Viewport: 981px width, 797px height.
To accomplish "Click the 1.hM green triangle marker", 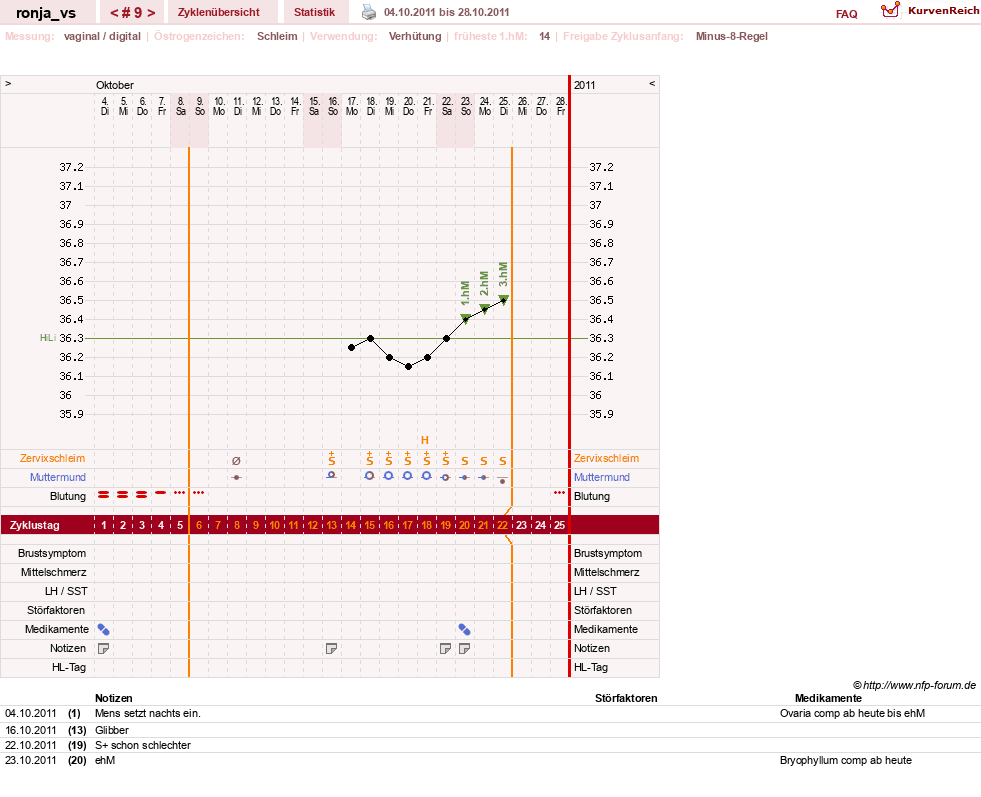I will [465, 318].
